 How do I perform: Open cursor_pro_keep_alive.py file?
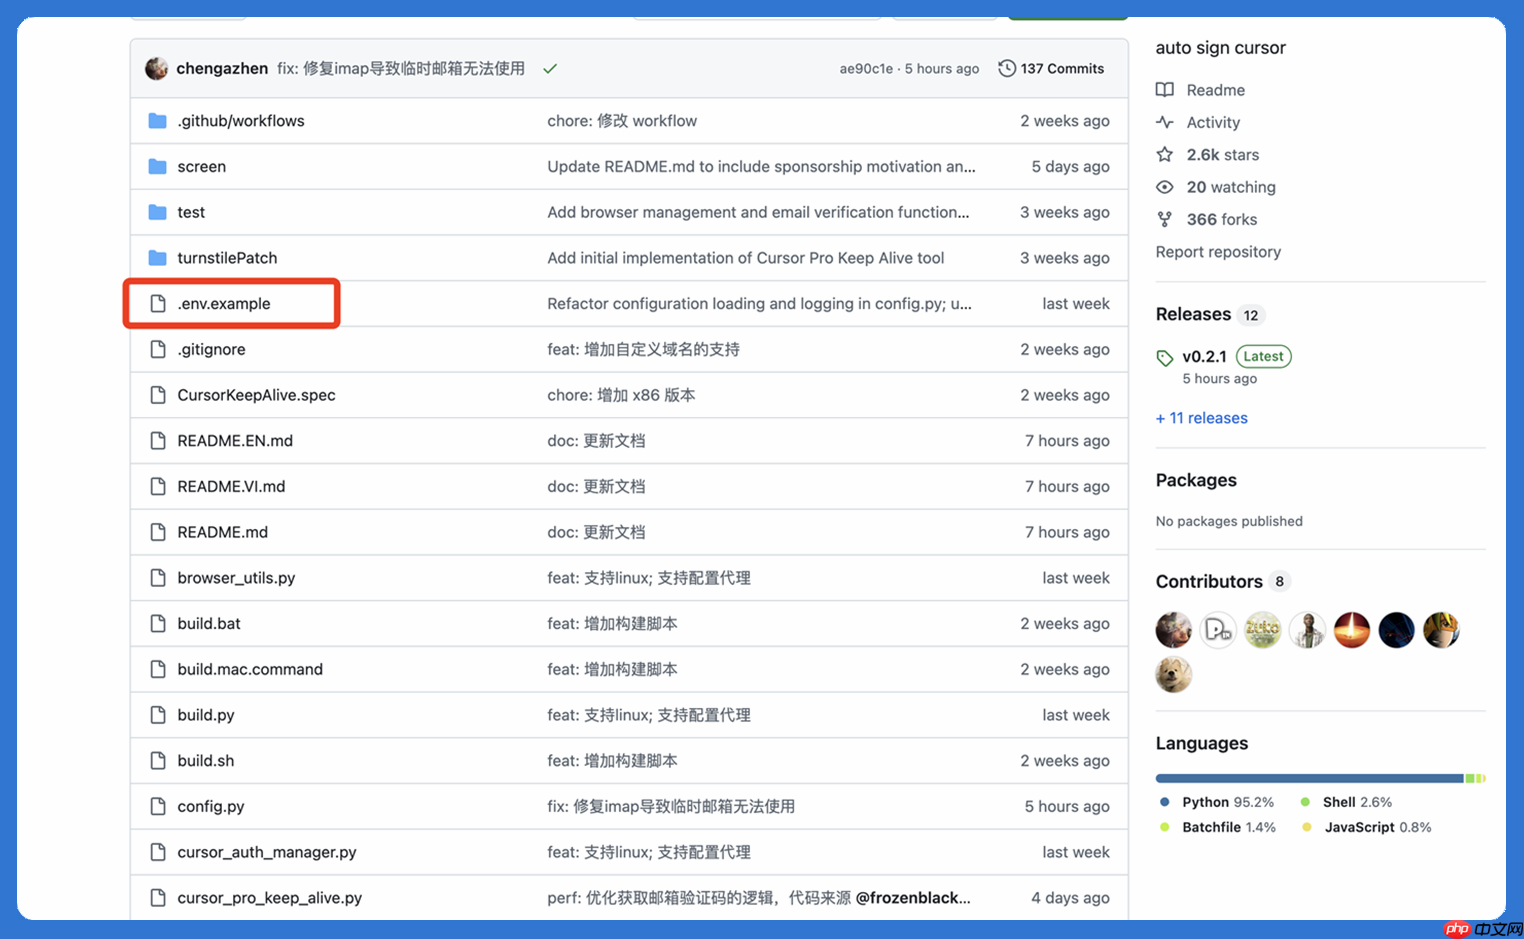[x=270, y=898]
